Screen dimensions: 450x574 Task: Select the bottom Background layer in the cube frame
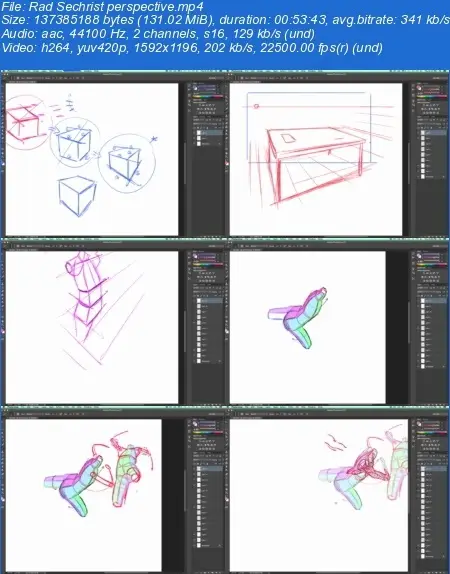(x=208, y=144)
